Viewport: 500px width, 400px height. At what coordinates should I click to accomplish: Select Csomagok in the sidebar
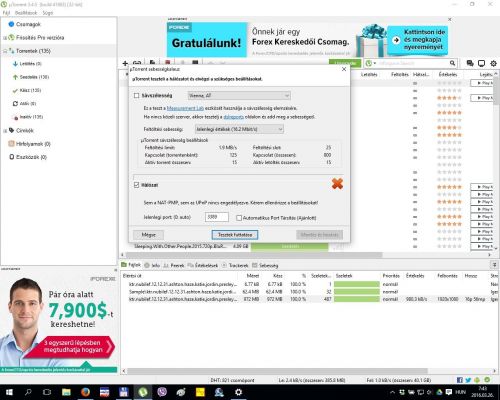pyautogui.click(x=28, y=24)
